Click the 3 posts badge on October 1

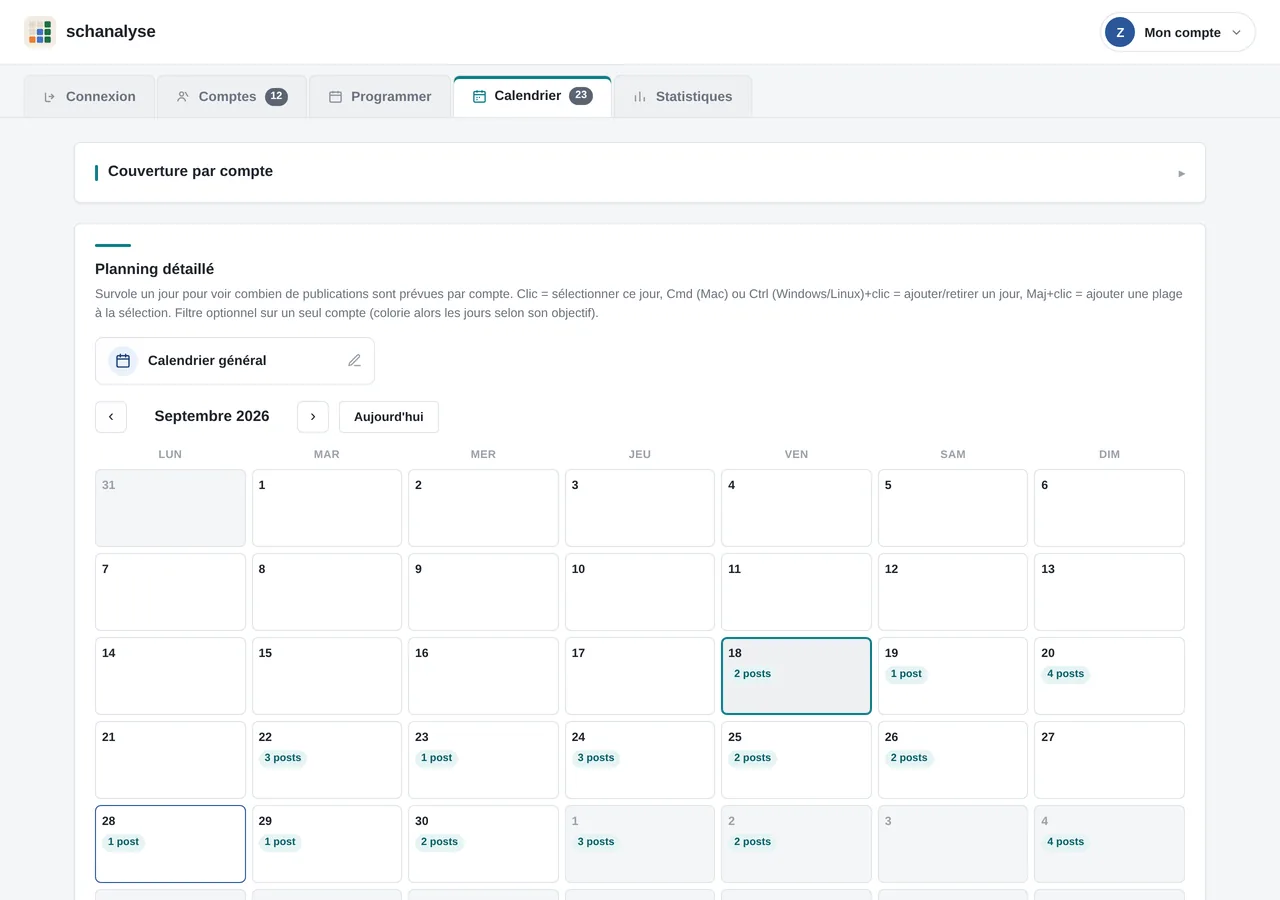point(596,842)
